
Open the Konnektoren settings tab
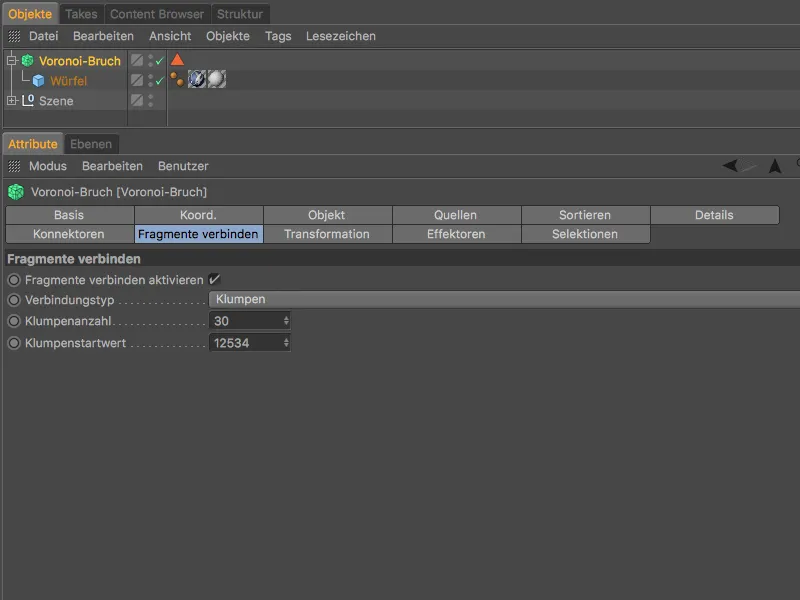69,234
